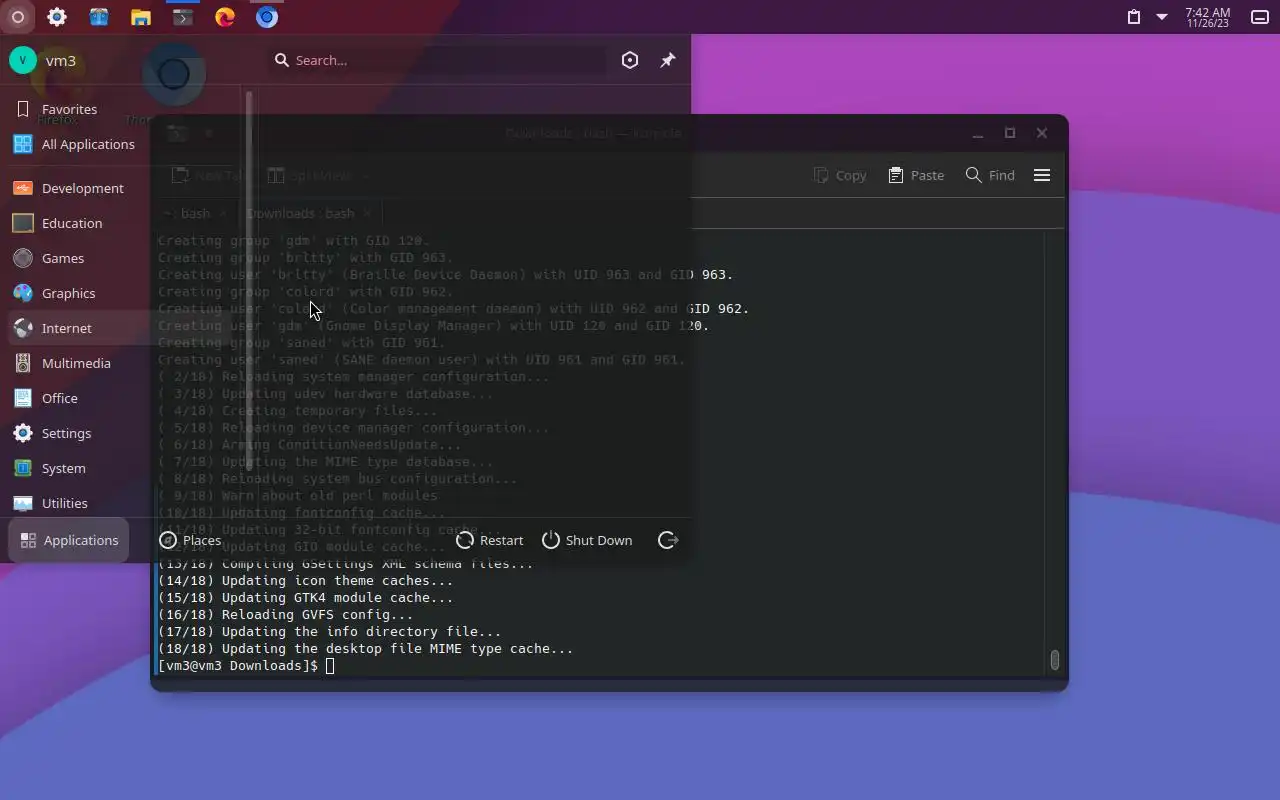Minimize the Konsole window
The image size is (1280, 800).
pyautogui.click(x=978, y=133)
